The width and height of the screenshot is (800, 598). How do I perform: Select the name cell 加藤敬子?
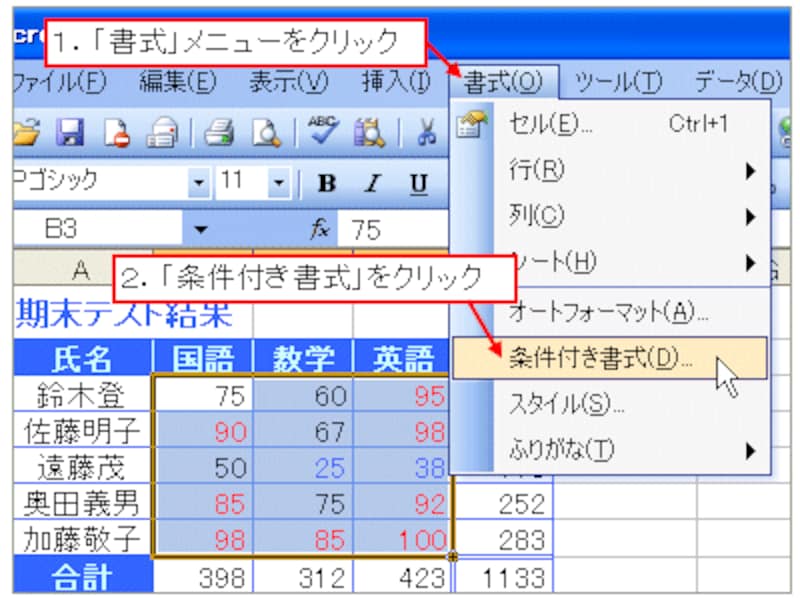[x=83, y=539]
